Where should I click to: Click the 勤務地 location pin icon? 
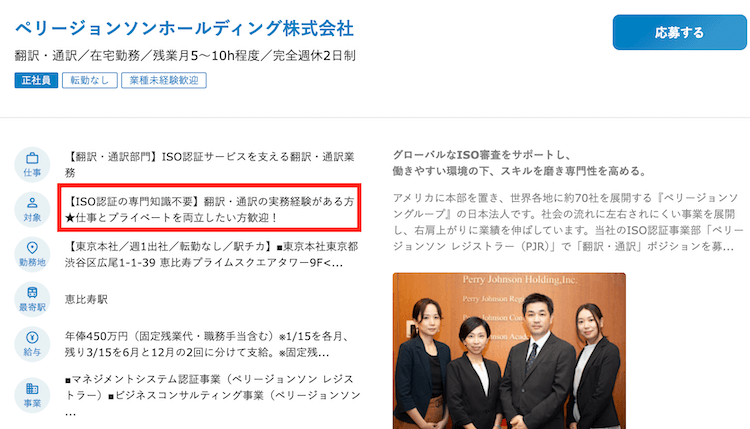pyautogui.click(x=32, y=254)
